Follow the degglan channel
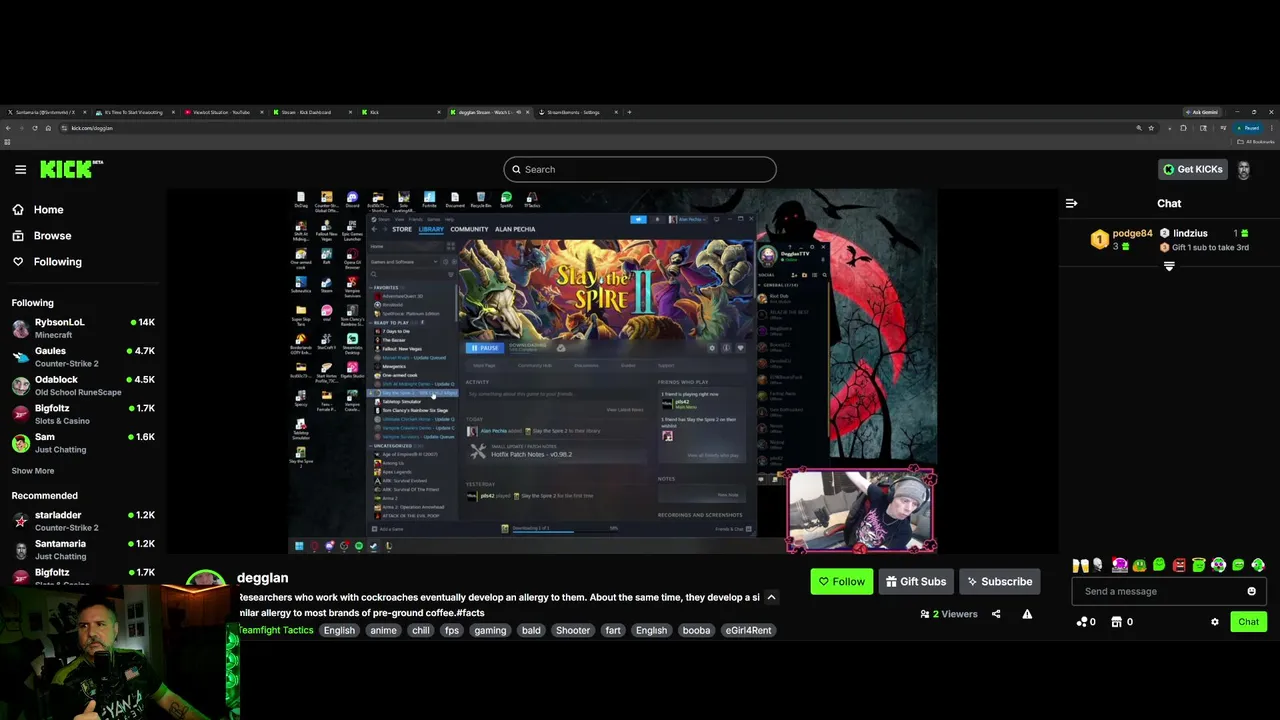Screen dimensions: 1280x720 pyautogui.click(x=841, y=581)
